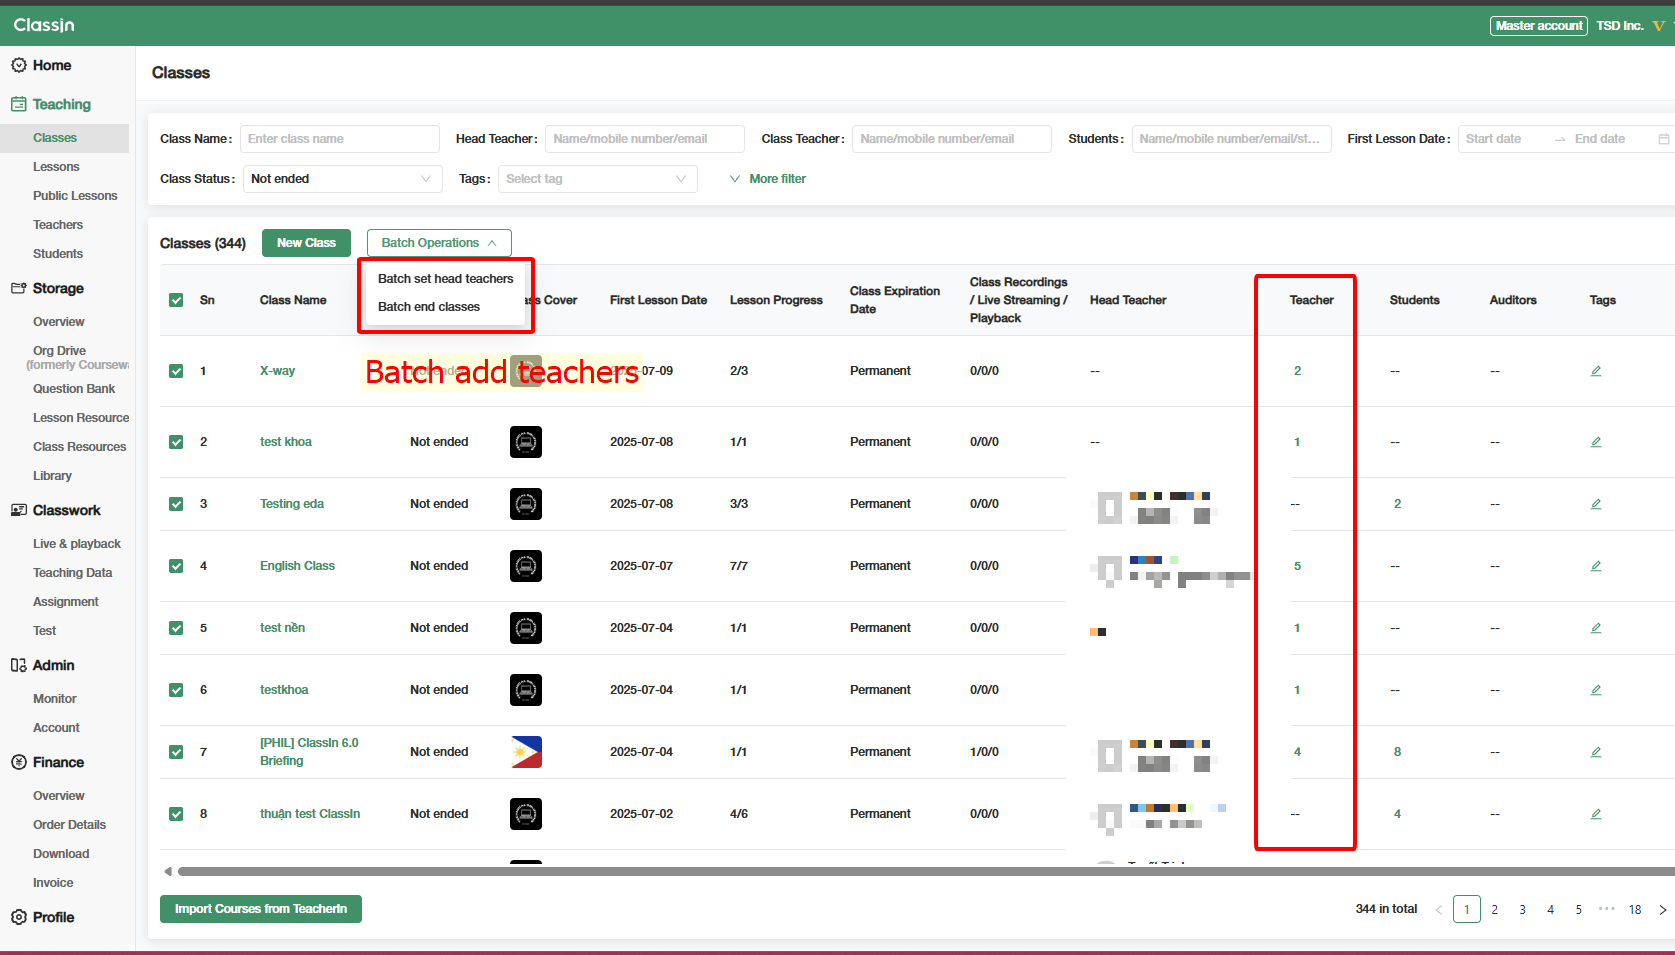Uncheck the thuận test ClassIn checkbox

click(x=176, y=814)
